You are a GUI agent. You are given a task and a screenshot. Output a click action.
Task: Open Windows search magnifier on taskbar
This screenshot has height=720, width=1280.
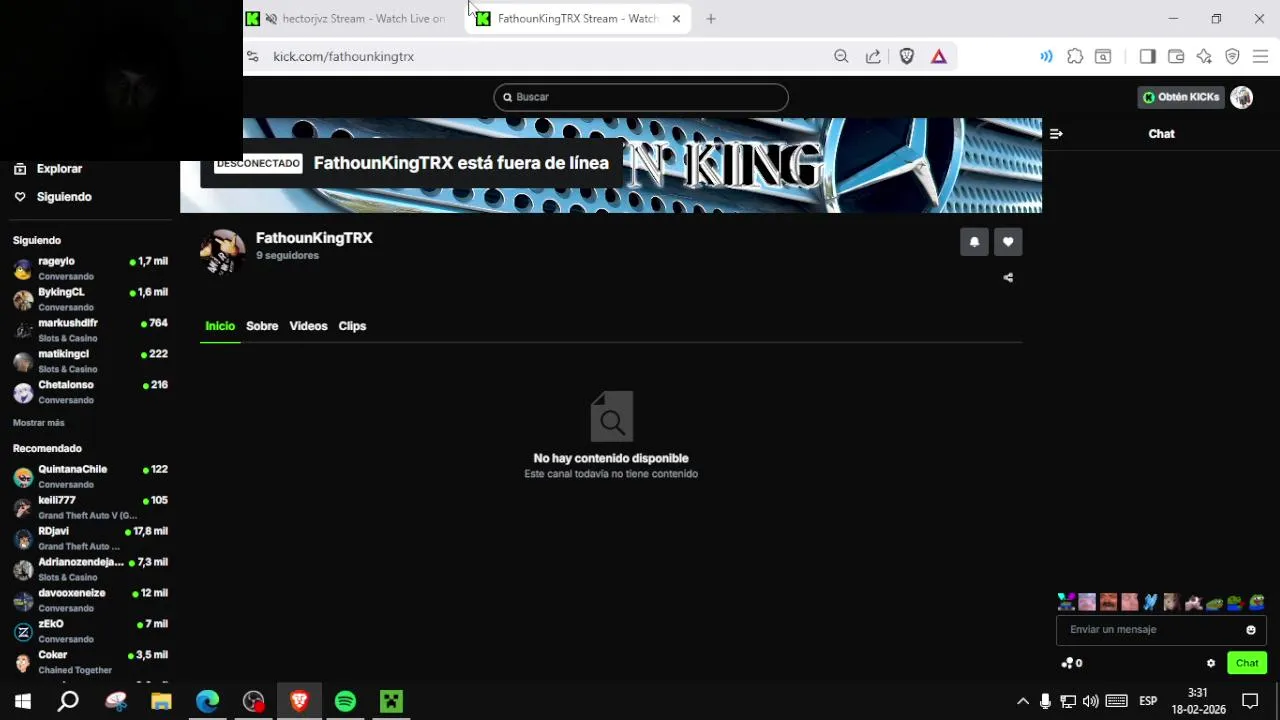(68, 701)
